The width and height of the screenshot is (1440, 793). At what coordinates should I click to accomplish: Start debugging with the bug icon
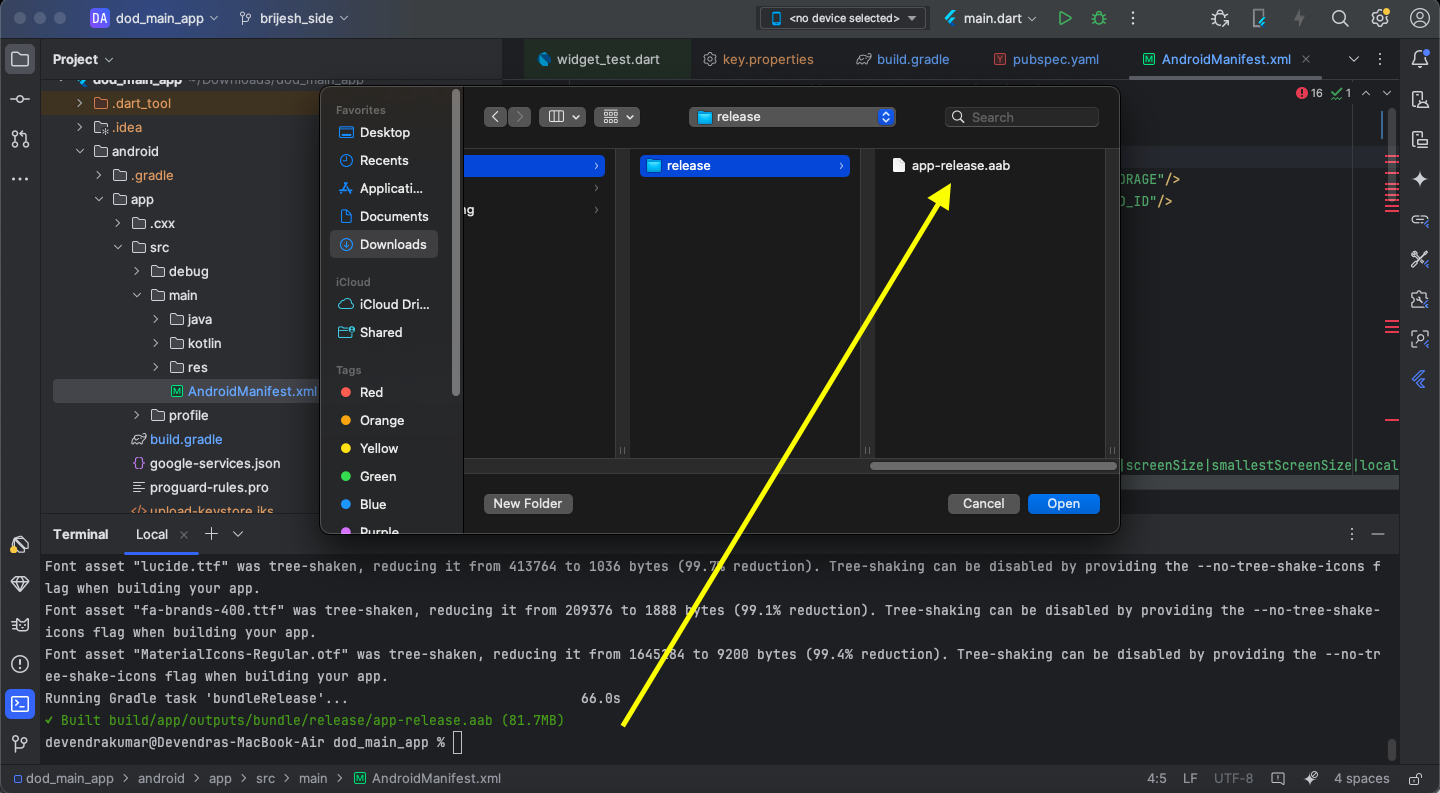point(1099,18)
